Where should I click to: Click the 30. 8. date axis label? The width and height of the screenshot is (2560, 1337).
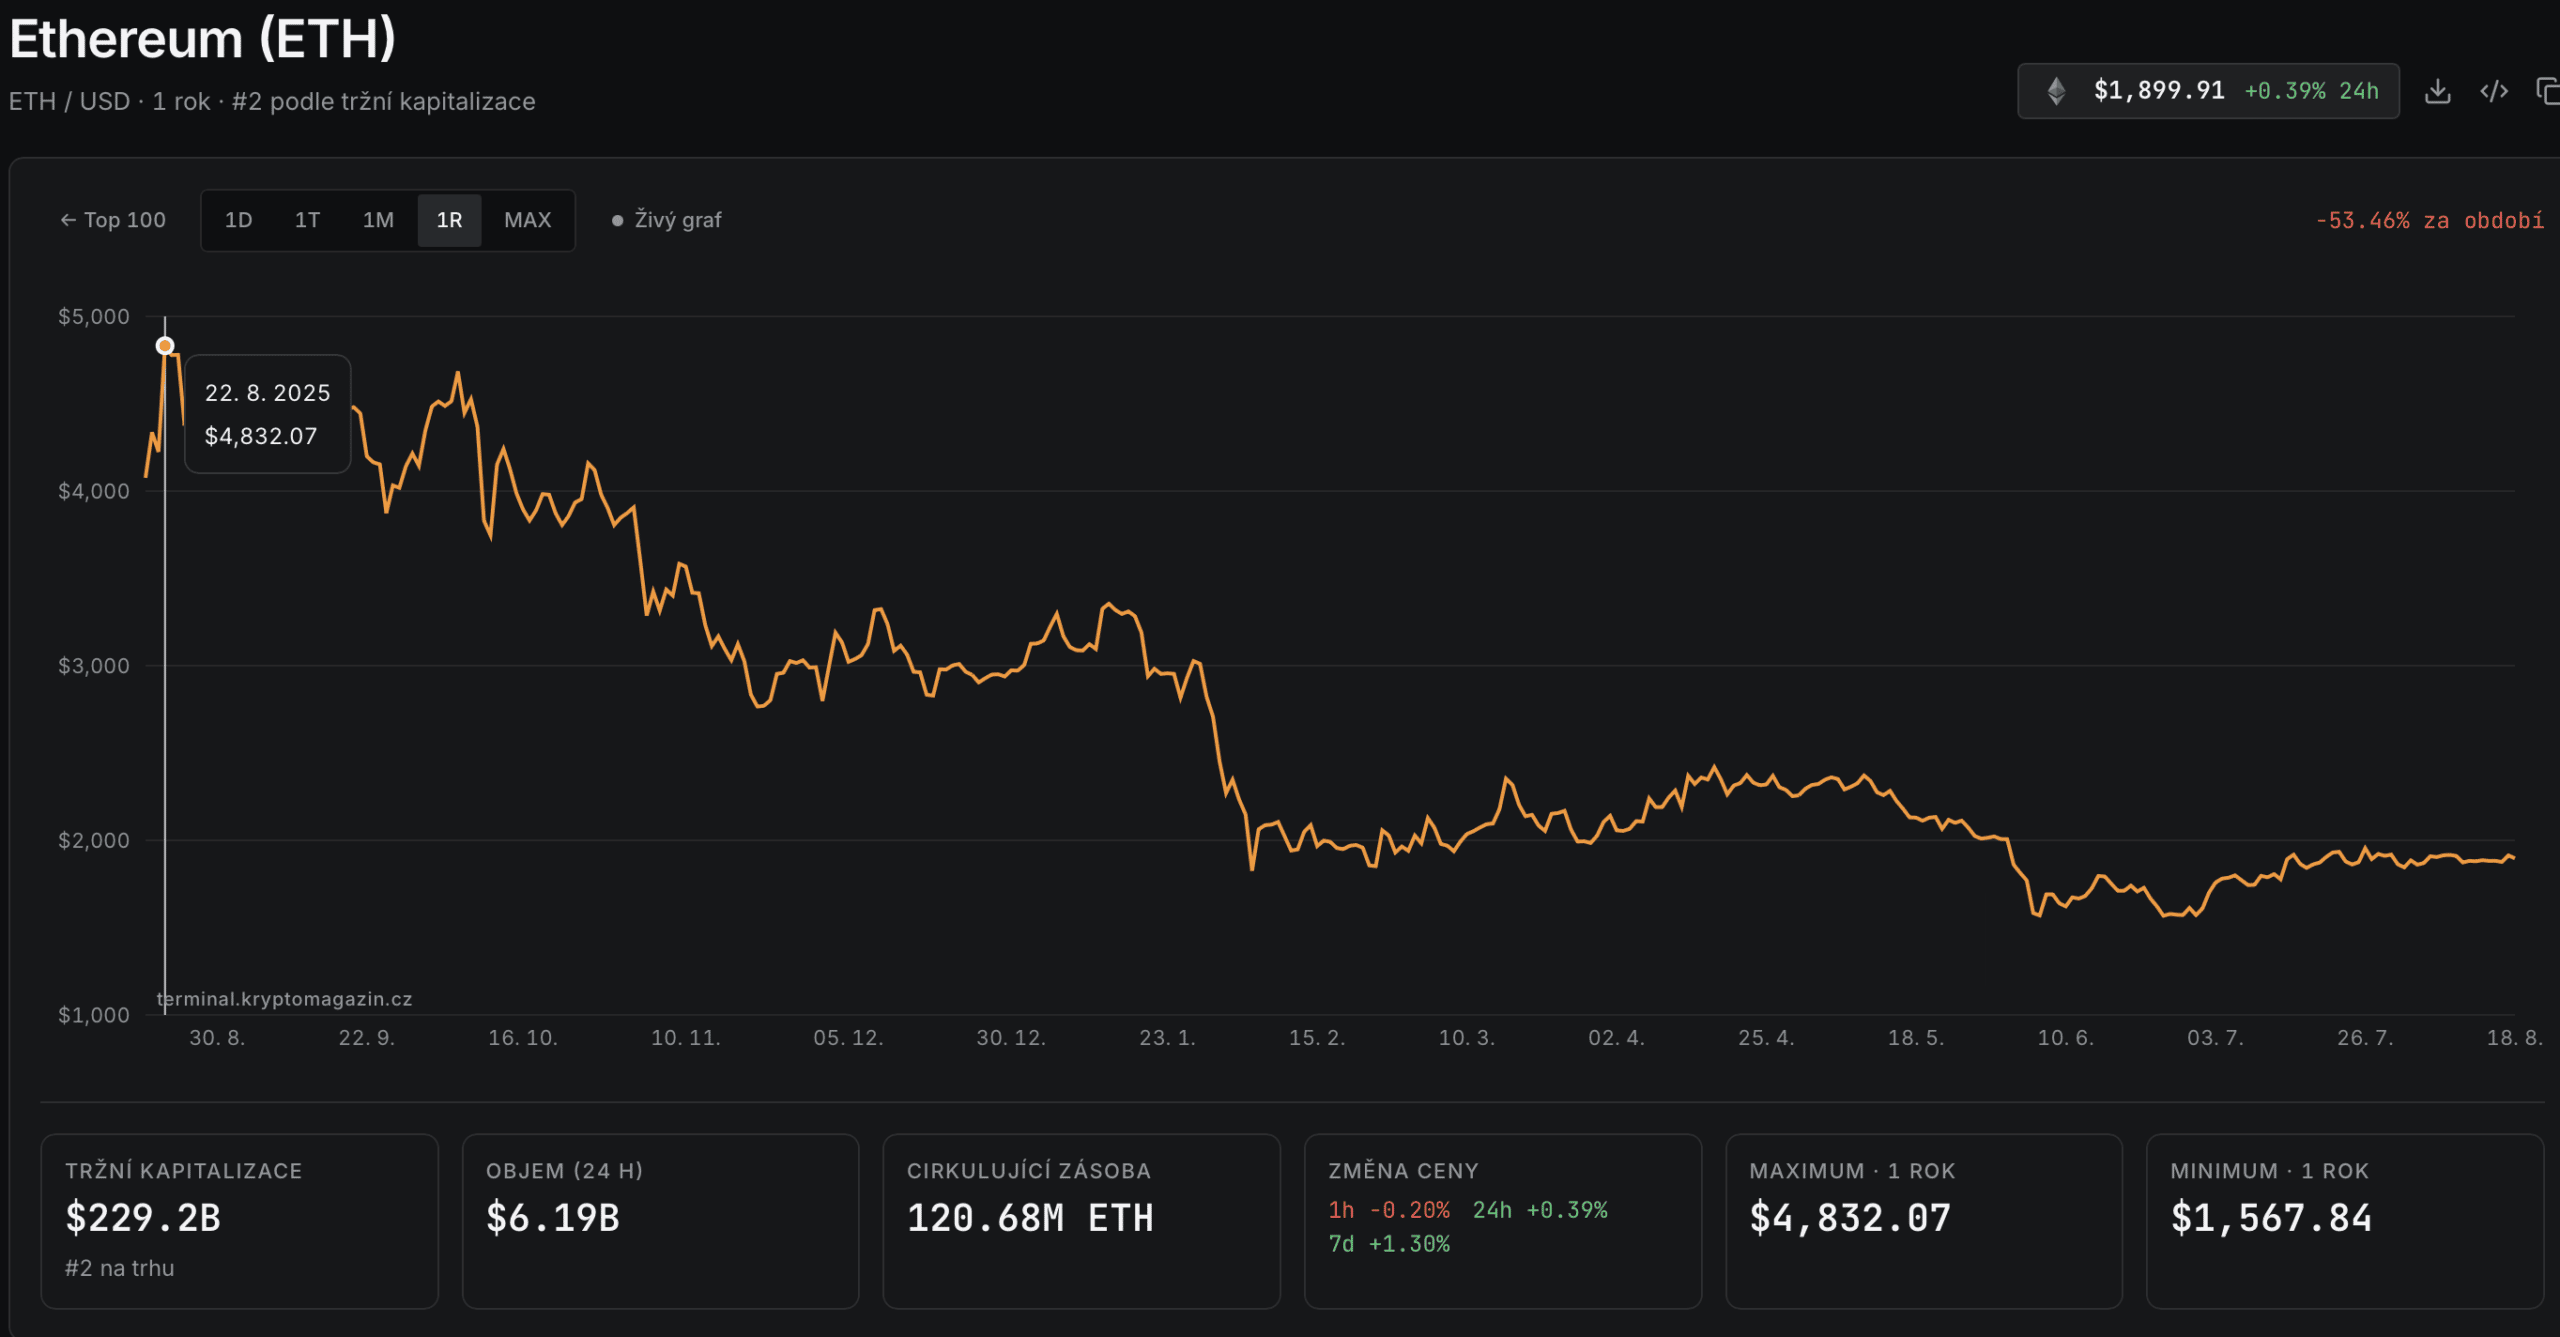217,1038
